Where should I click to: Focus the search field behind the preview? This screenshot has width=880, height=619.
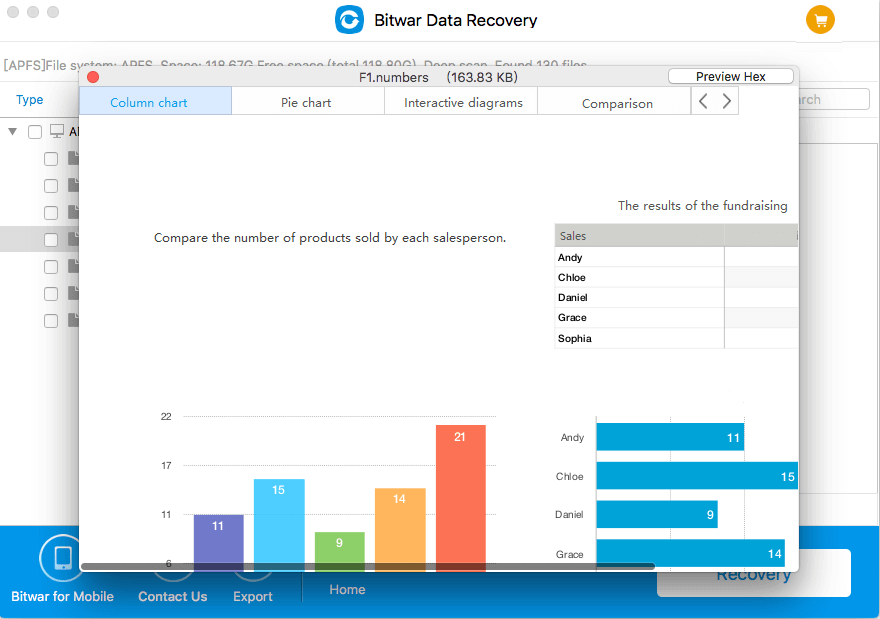coord(833,99)
